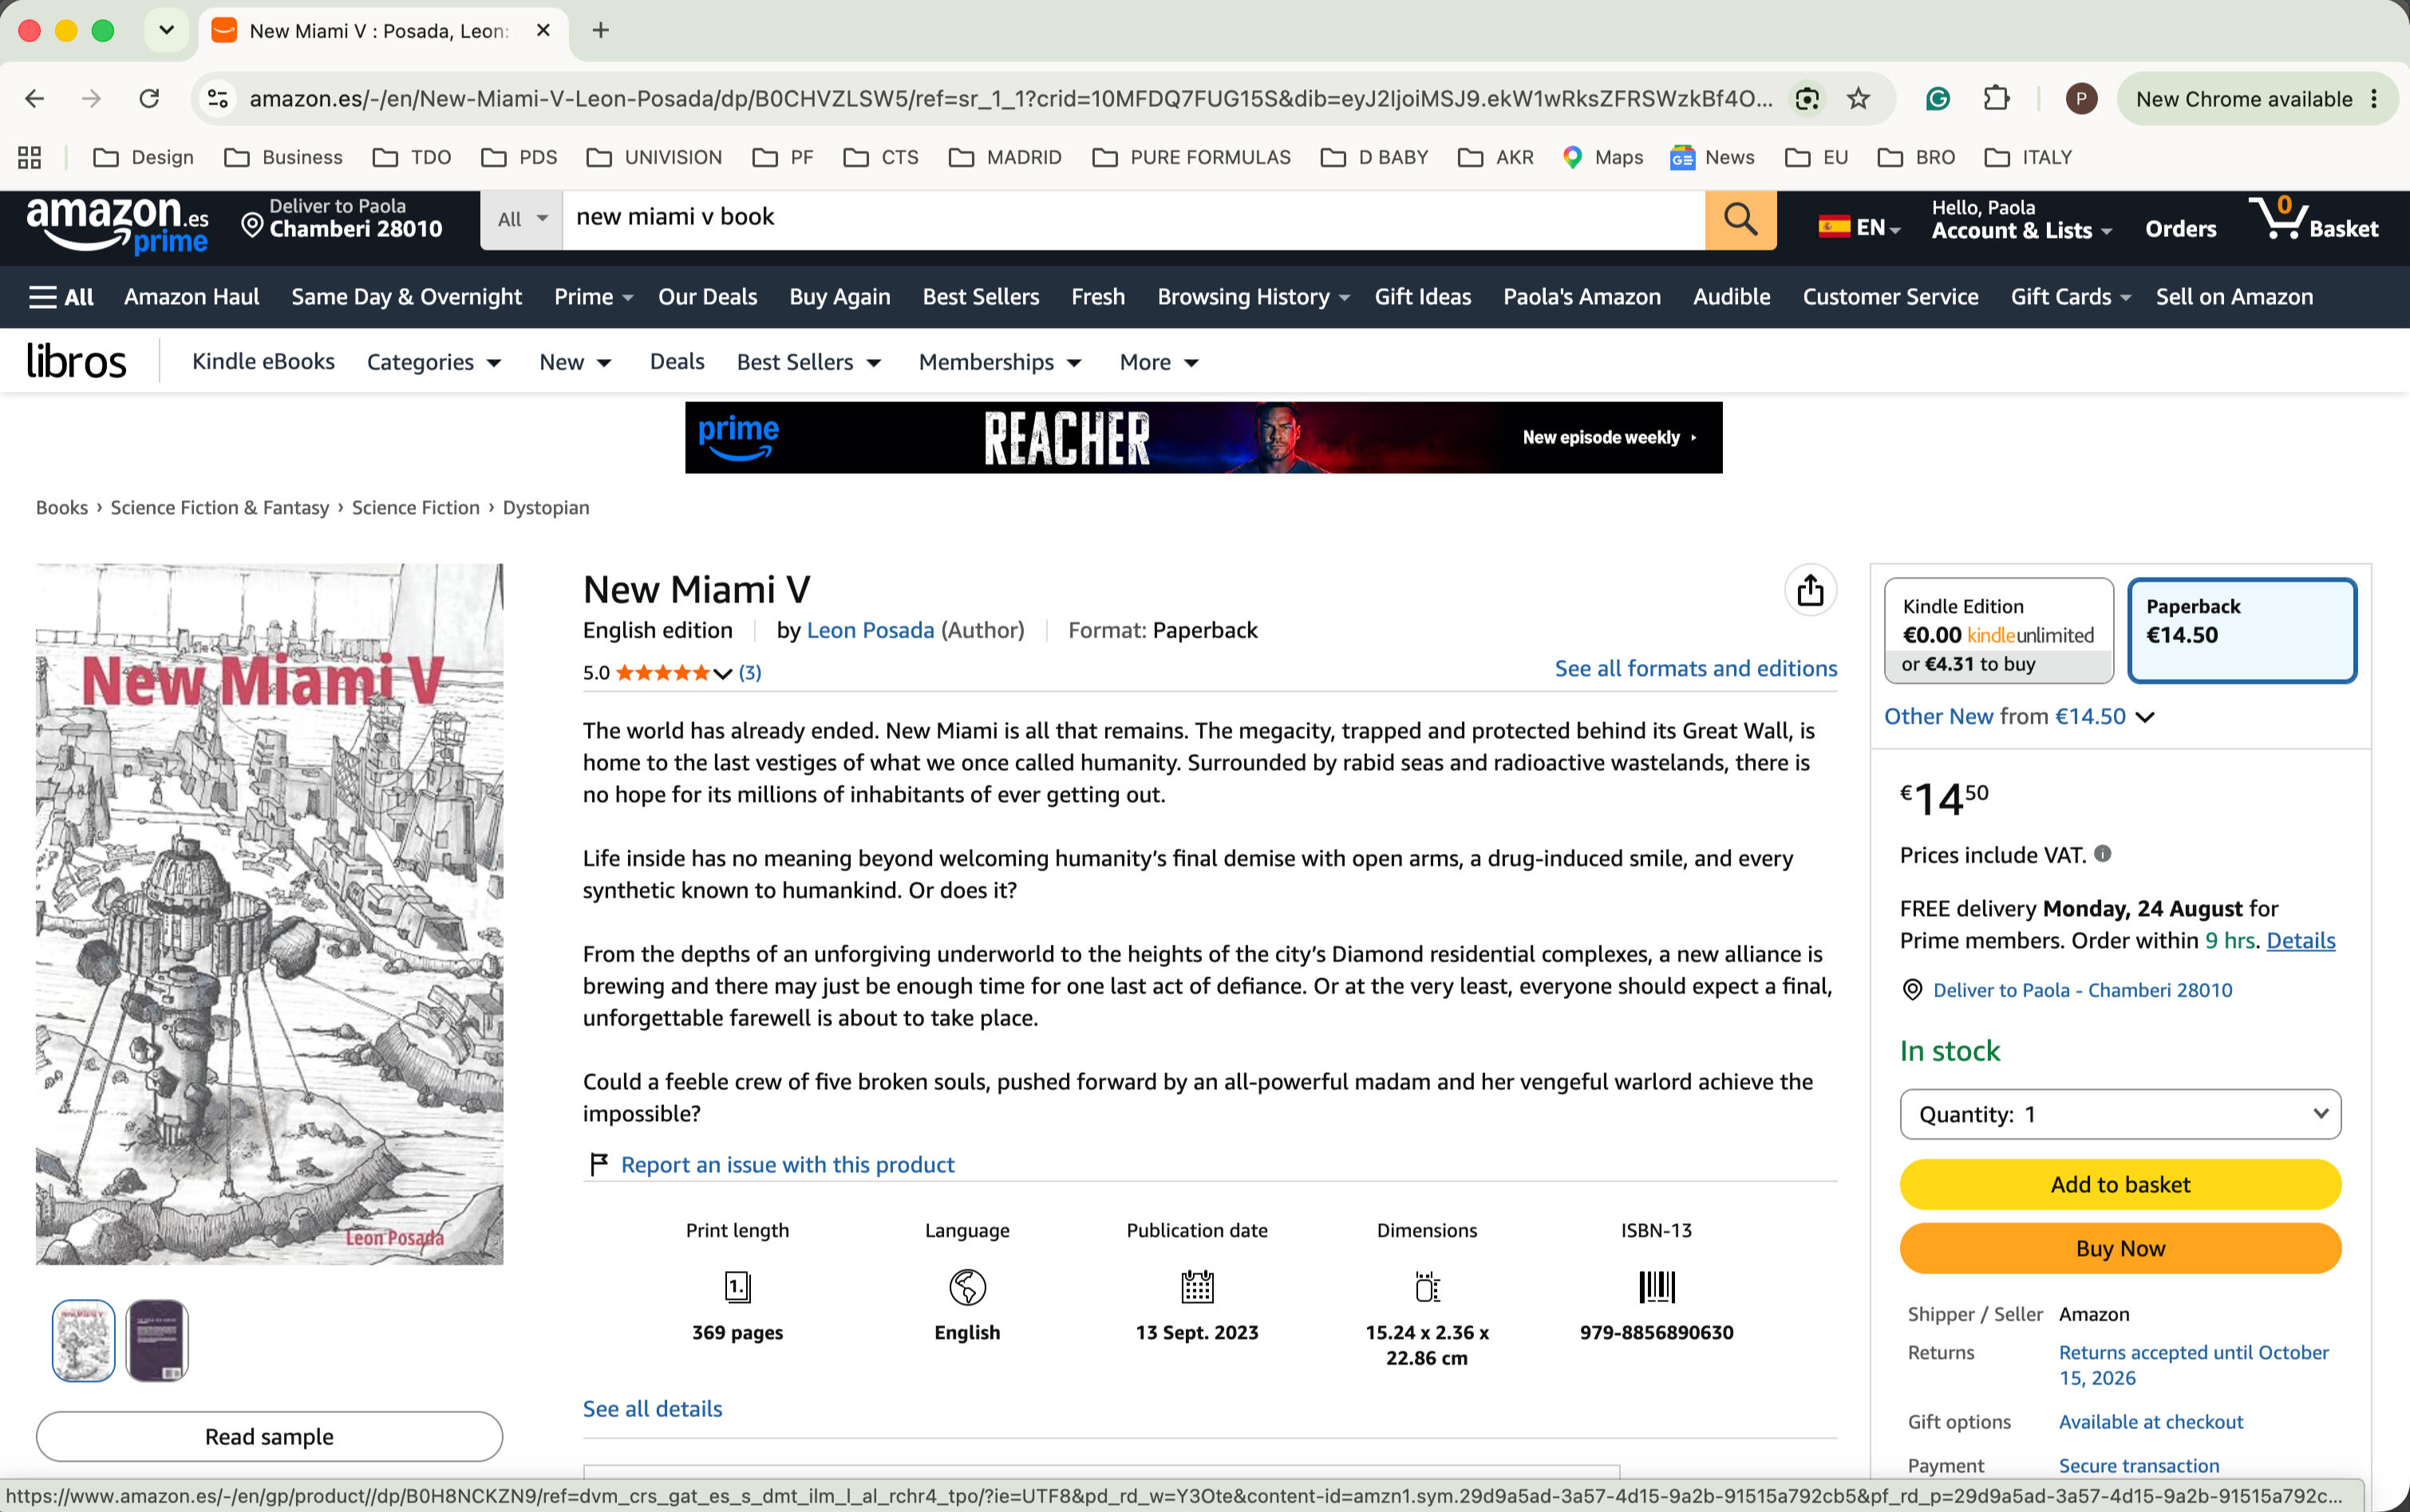
Task: Open the Basket cart icon
Action: tap(2313, 219)
